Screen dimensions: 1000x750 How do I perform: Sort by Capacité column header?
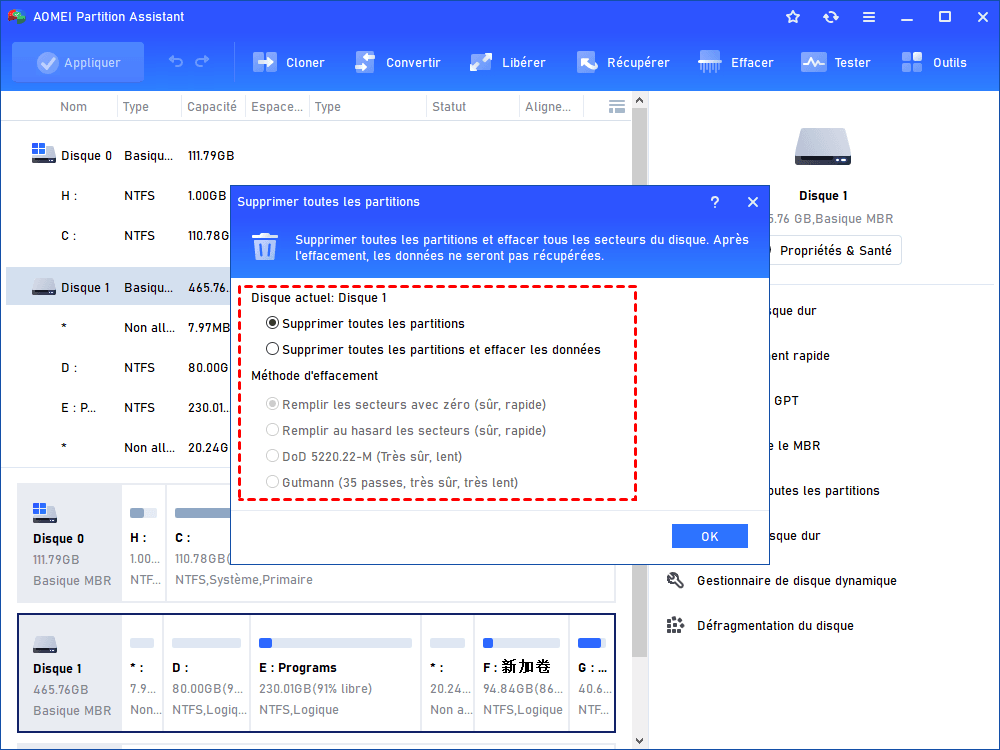pyautogui.click(x=211, y=107)
